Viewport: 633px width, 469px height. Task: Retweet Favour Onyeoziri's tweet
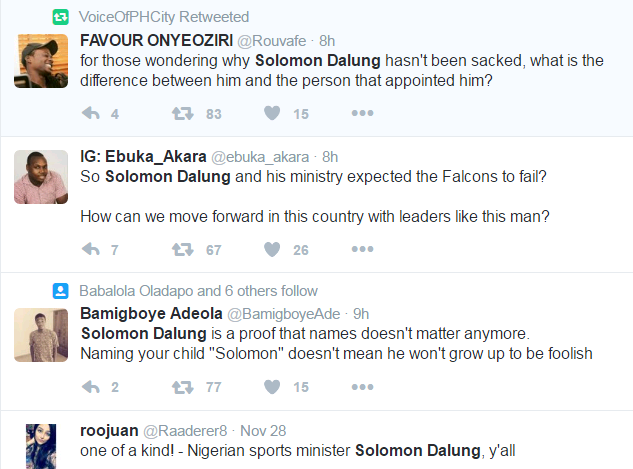point(182,114)
